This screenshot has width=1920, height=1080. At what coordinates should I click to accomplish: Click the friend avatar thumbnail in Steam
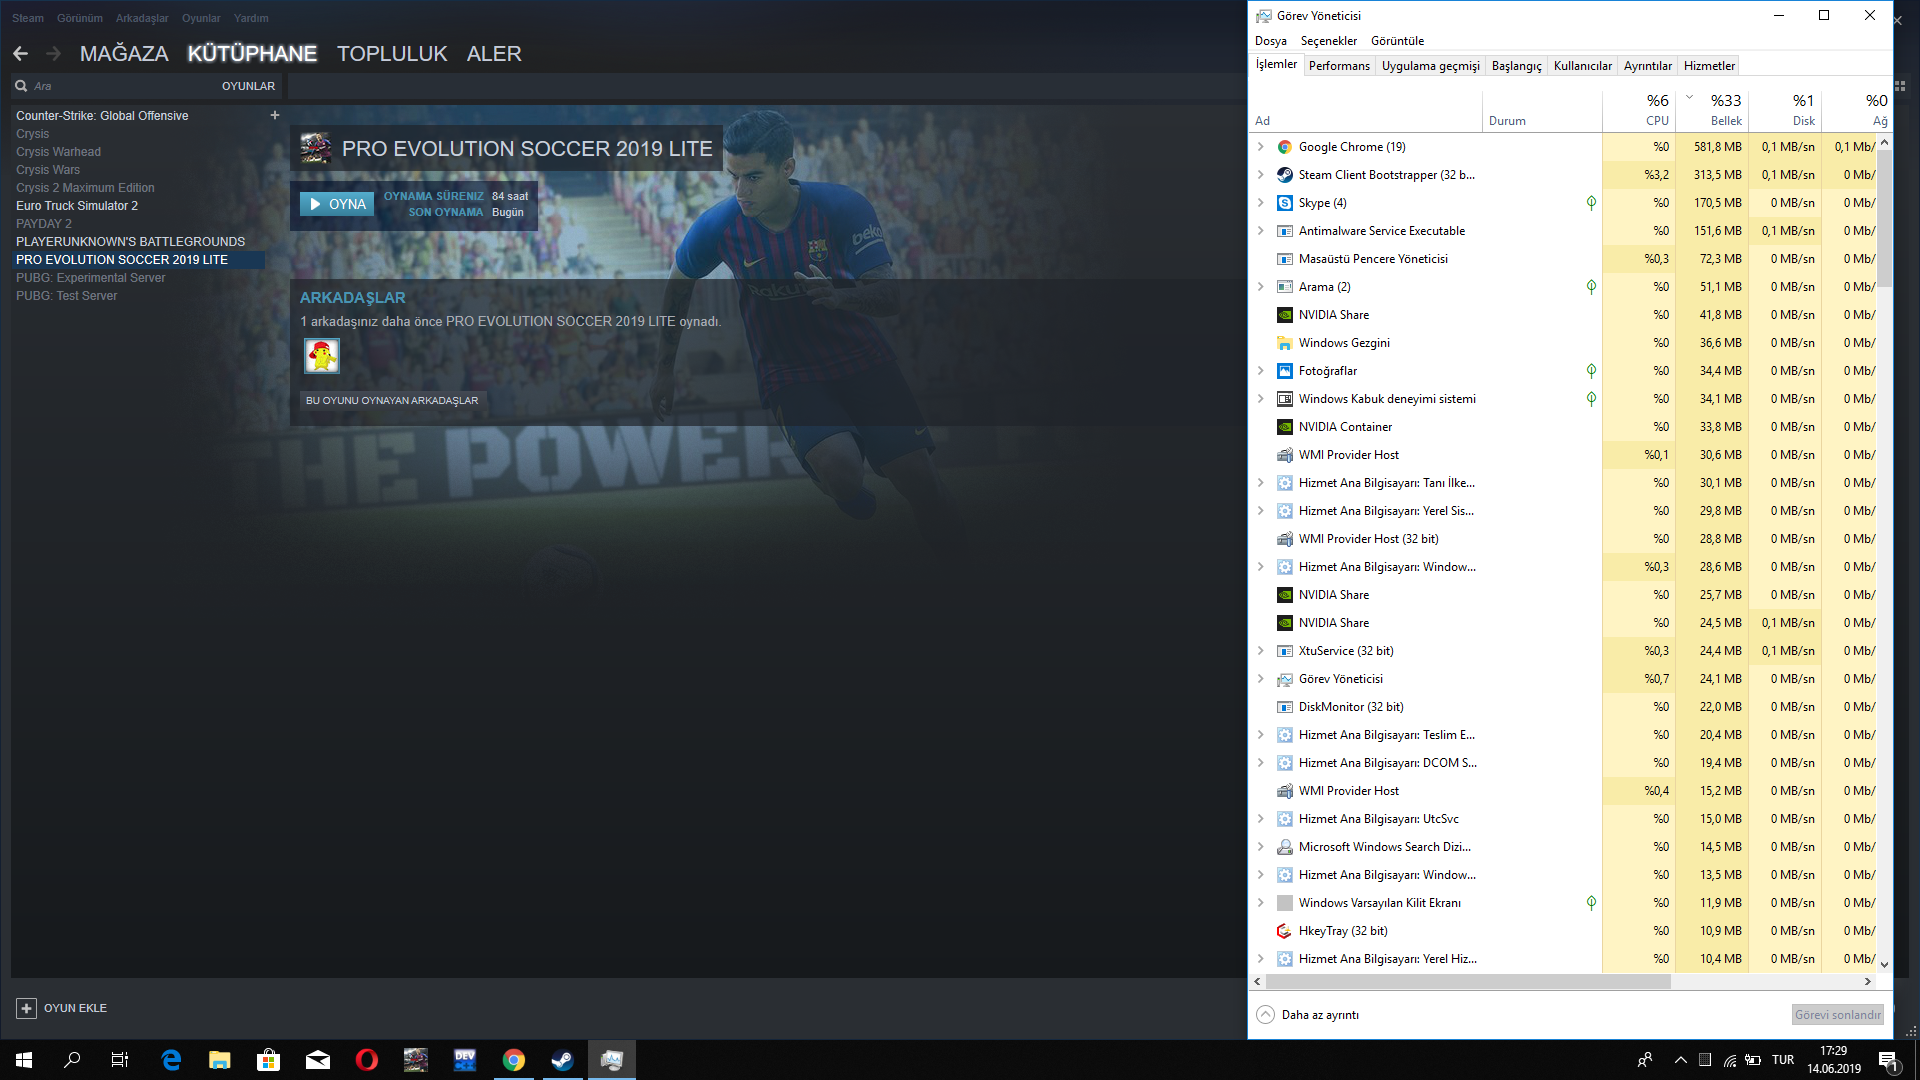point(322,356)
